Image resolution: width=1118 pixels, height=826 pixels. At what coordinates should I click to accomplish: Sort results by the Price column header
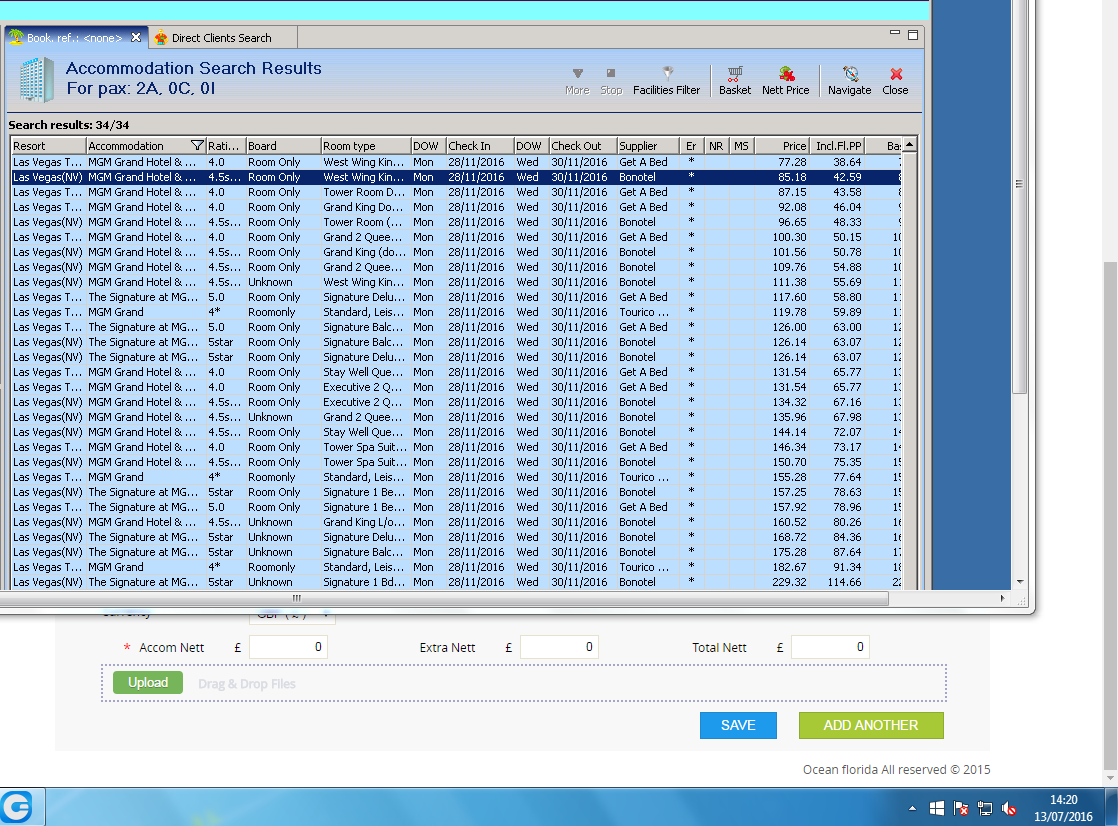pyautogui.click(x=781, y=146)
